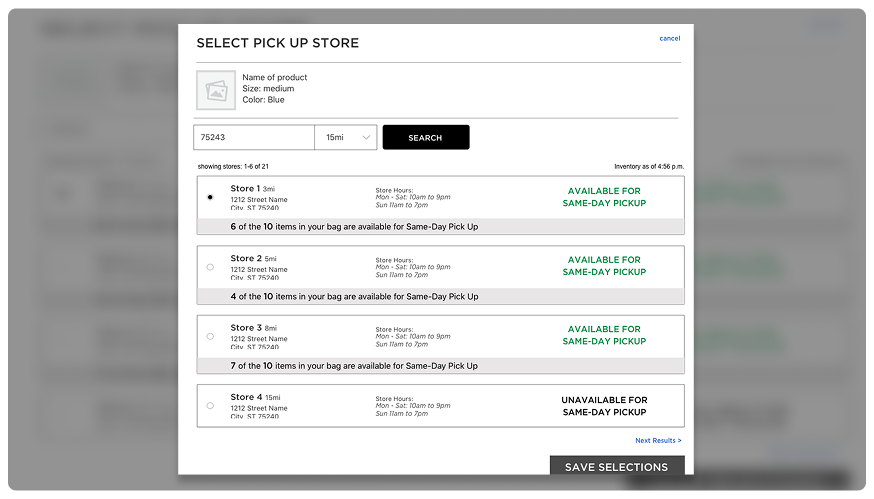The image size is (874, 499).
Task: Click the 6 of 10 items availability bar
Action: pos(440,227)
